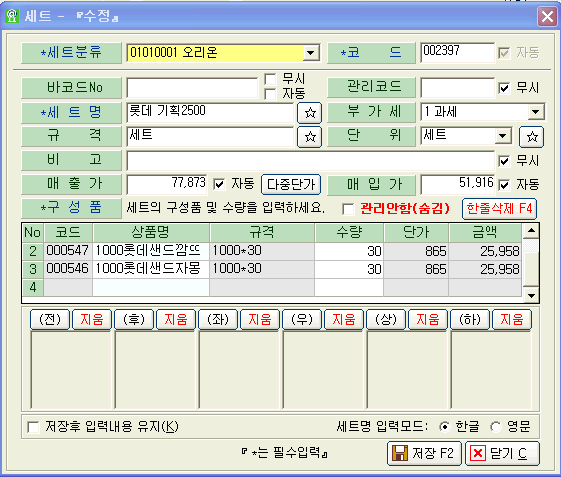The image size is (561, 477).
Task: Uncheck 자동 next to 매출가
Action: coord(219,184)
